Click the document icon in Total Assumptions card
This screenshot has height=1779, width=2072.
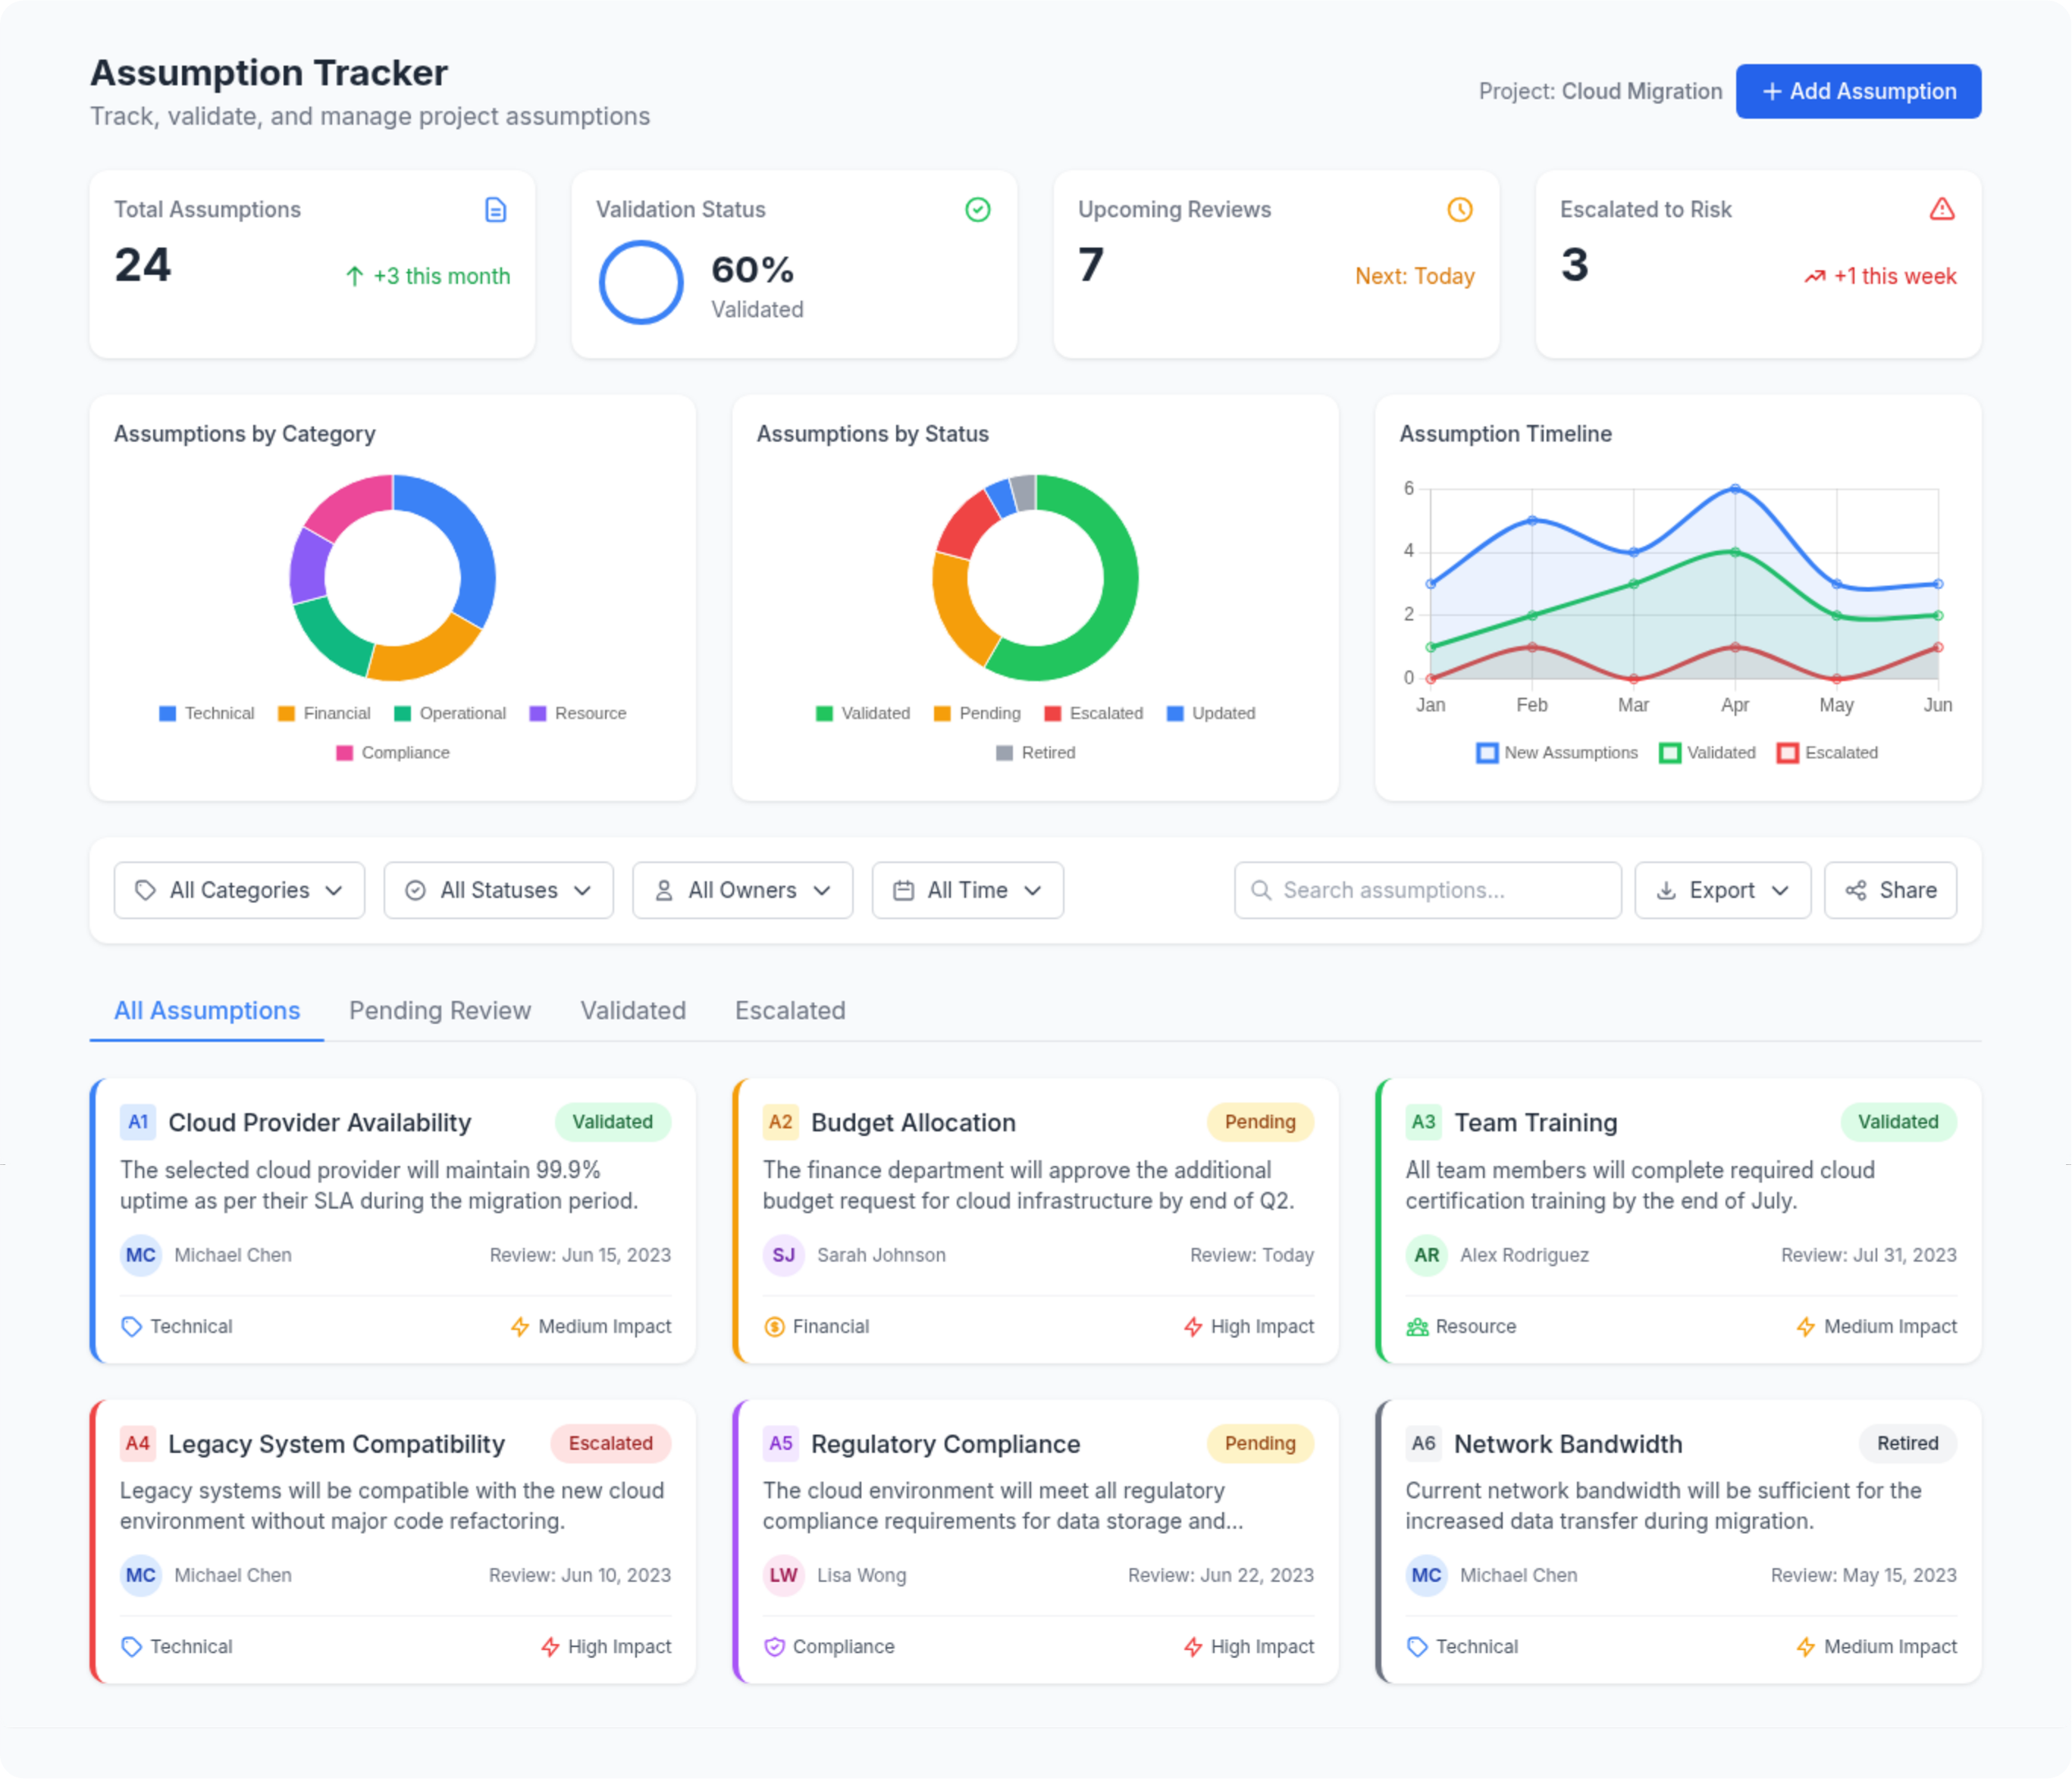coord(495,210)
